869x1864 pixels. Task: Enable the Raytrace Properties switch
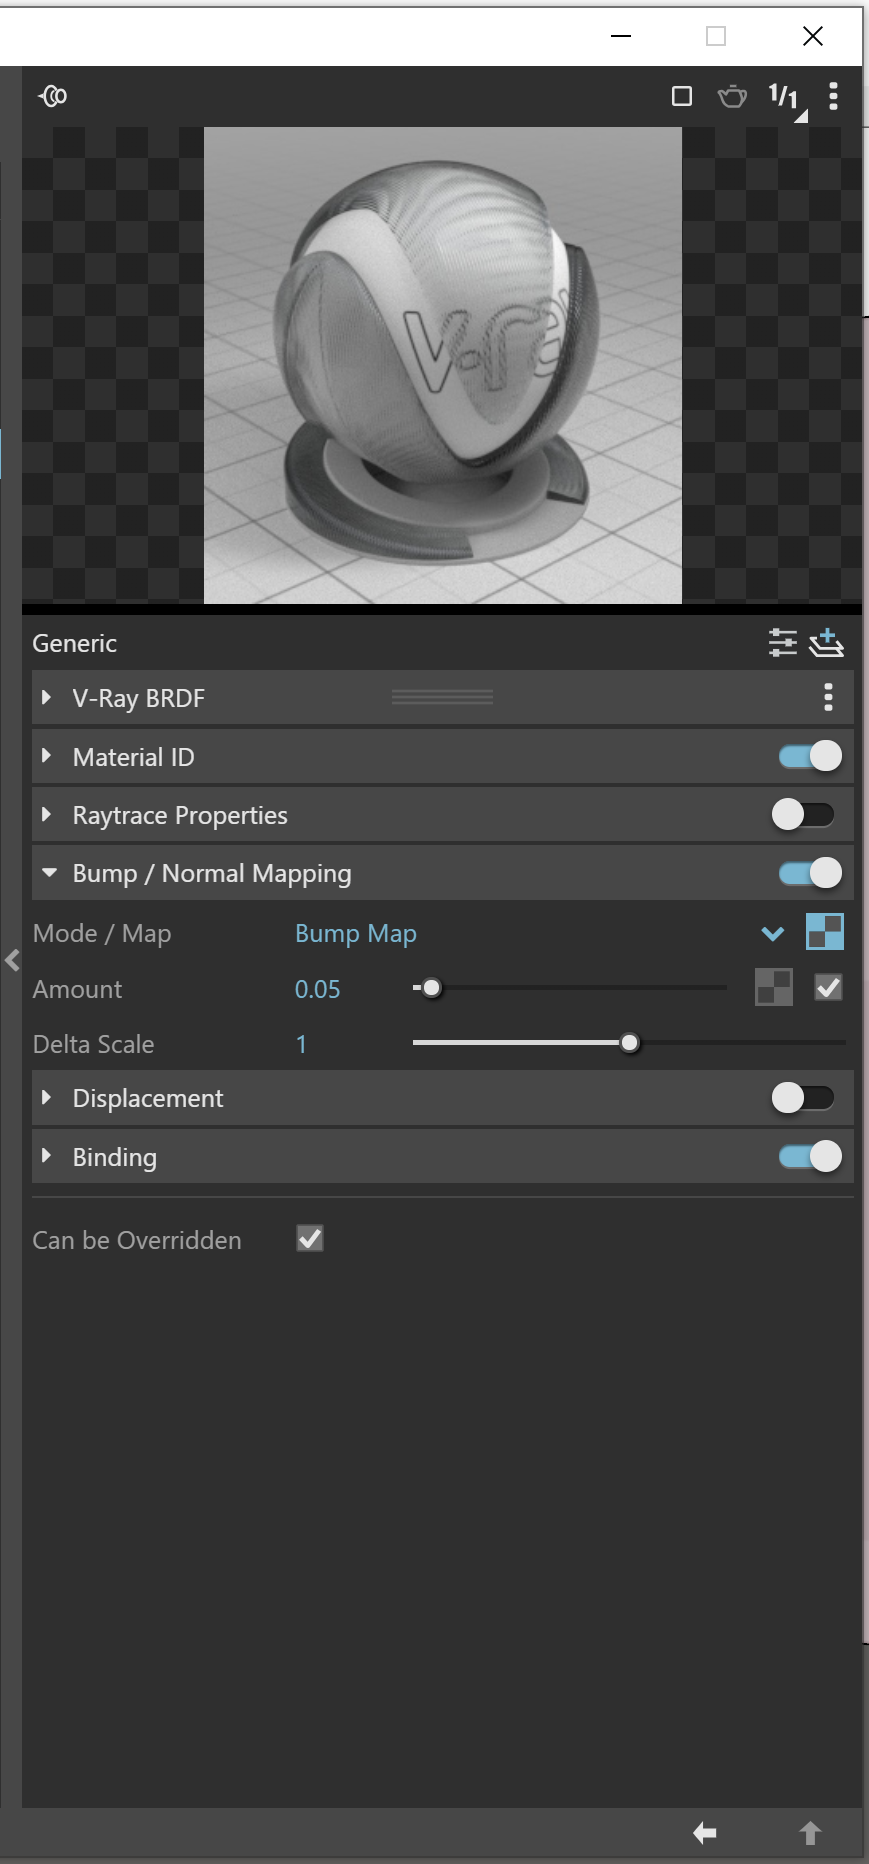(803, 815)
